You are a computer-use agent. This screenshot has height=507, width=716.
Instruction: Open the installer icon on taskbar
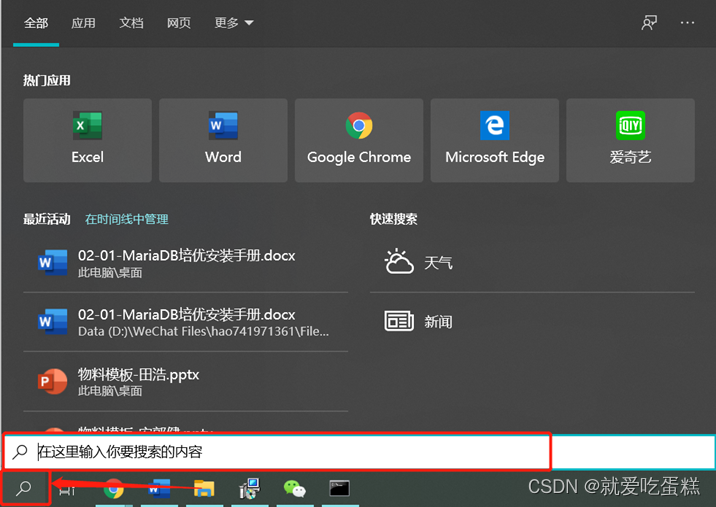249,489
